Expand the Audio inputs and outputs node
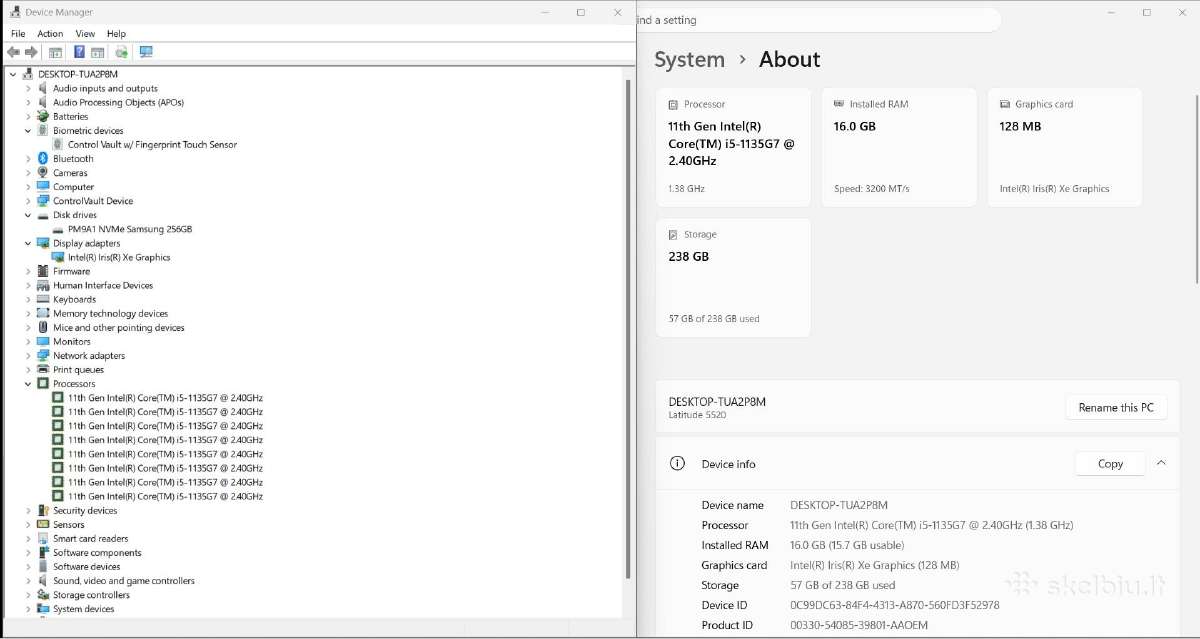This screenshot has width=1200, height=639. click(28, 89)
